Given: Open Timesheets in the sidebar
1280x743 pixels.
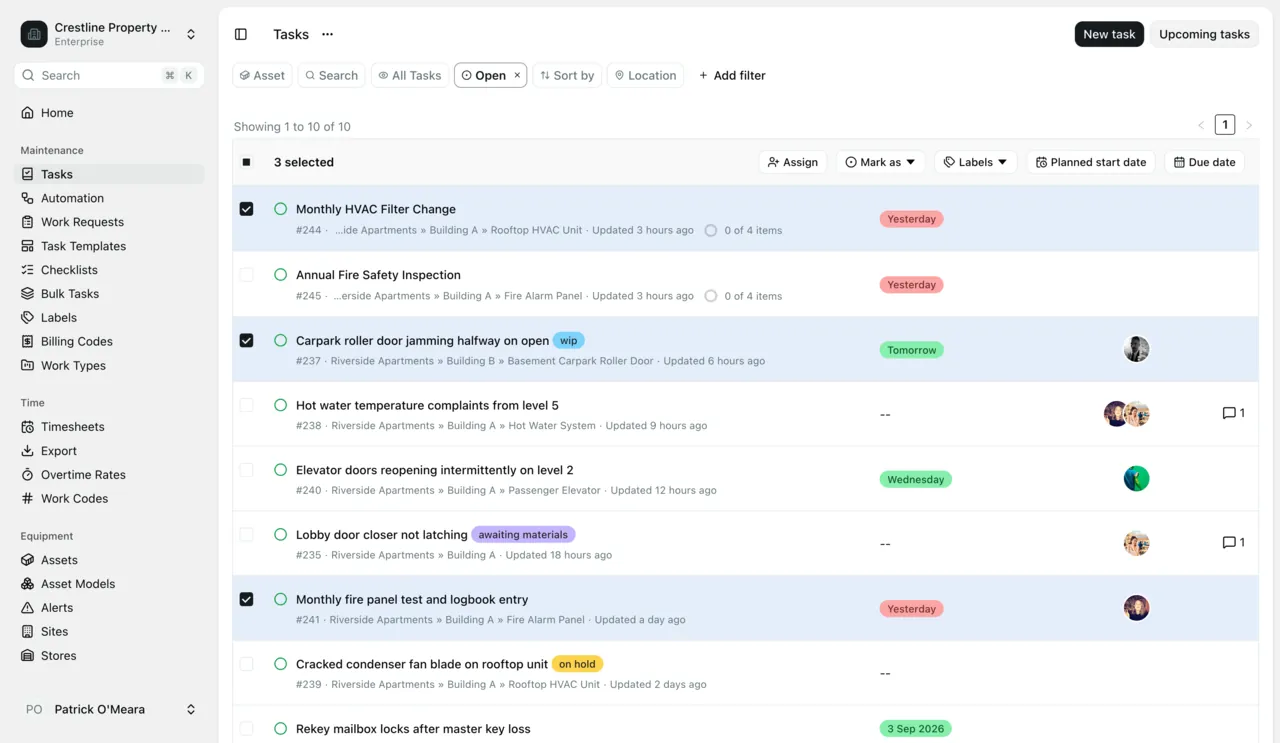Looking at the screenshot, I should (109, 427).
